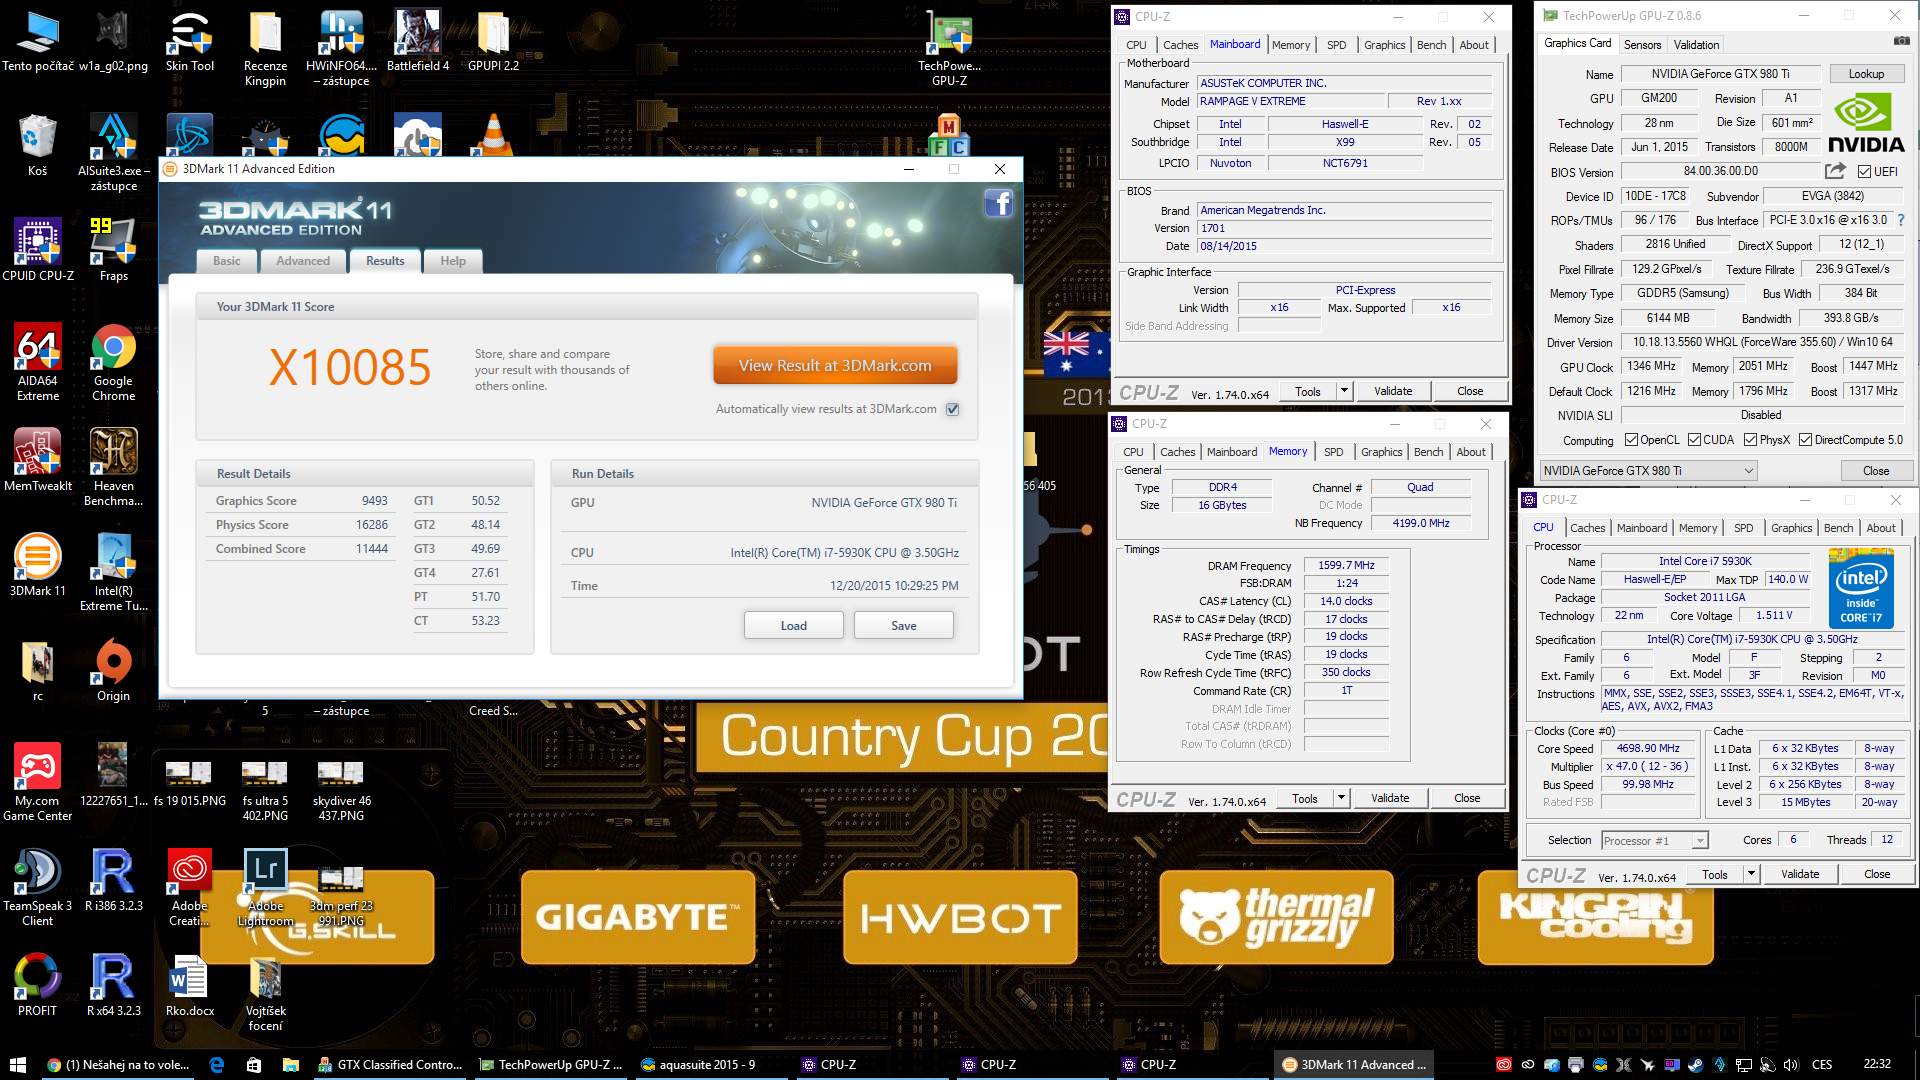Switch to the Basic tab in 3DMark 11
The width and height of the screenshot is (1920, 1080).
pyautogui.click(x=226, y=261)
